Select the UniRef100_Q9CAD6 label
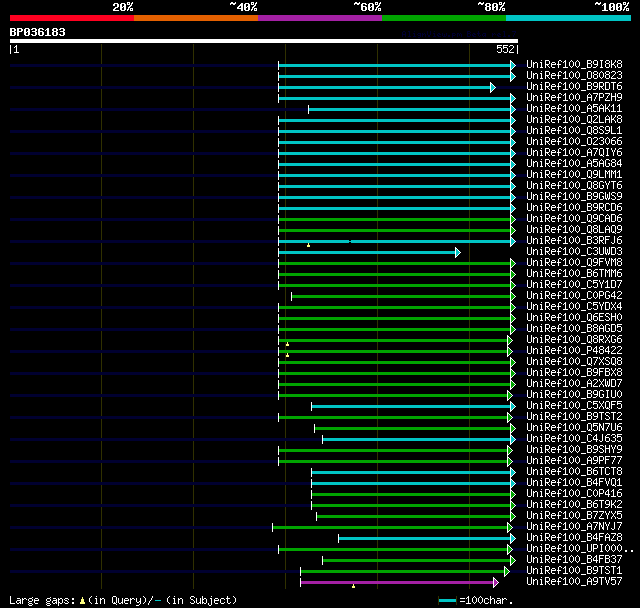Viewport: 640px width, 608px height. coord(574,219)
